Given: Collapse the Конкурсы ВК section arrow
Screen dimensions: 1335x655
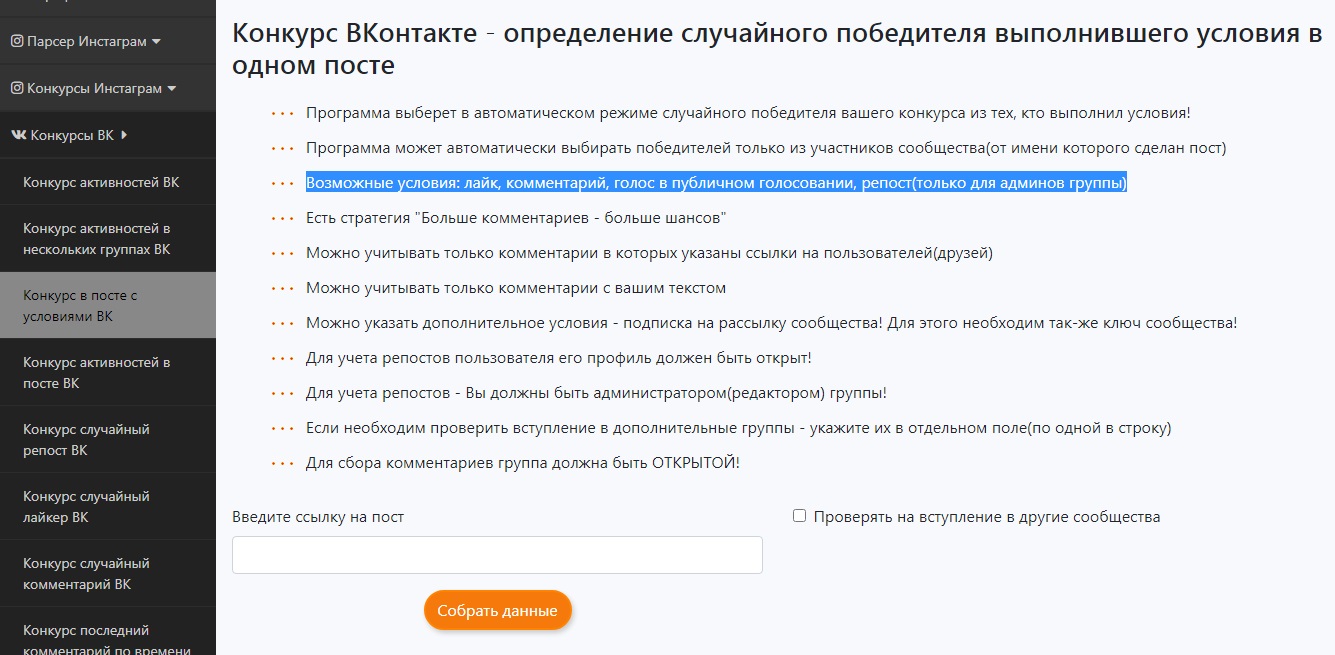Looking at the screenshot, I should pos(124,135).
